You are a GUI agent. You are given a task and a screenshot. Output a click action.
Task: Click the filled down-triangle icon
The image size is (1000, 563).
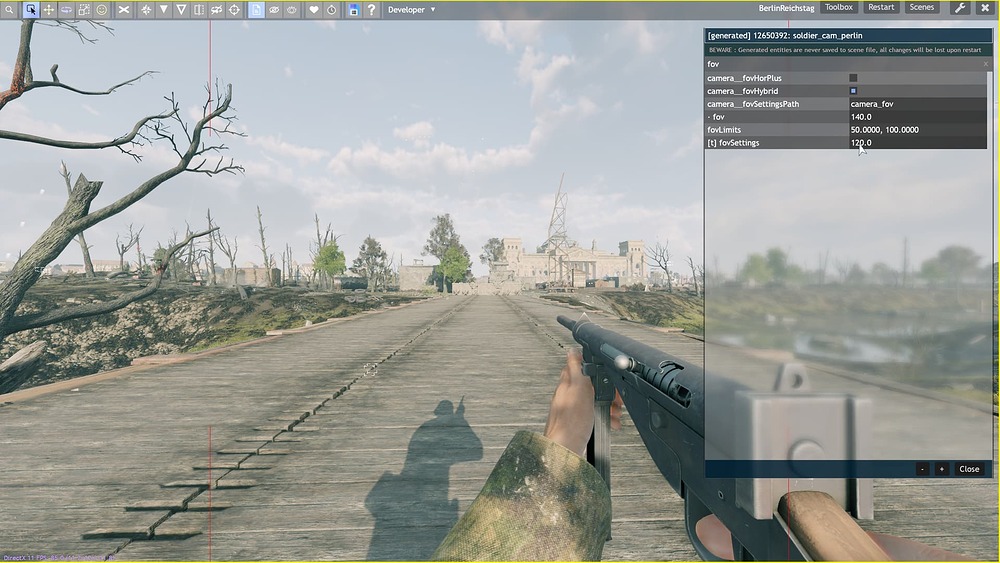click(x=164, y=10)
